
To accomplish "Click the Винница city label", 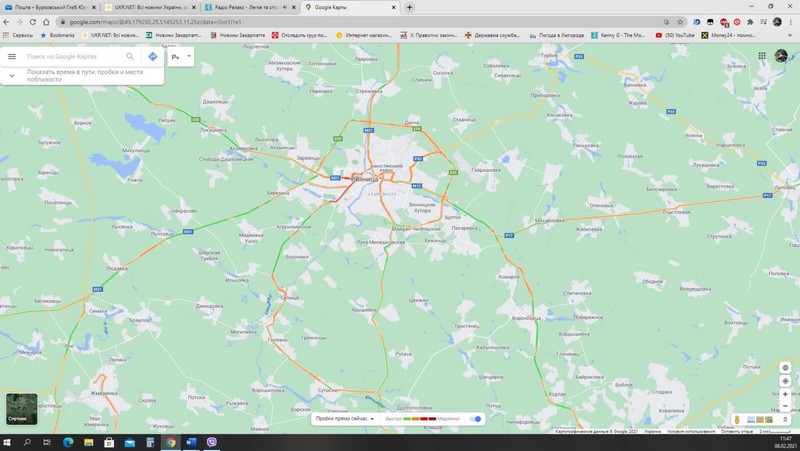I will pyautogui.click(x=365, y=180).
